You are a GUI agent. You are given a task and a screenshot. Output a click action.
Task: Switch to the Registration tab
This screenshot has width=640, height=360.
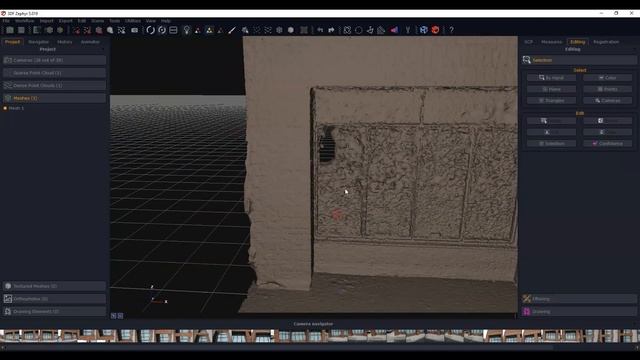tap(606, 42)
